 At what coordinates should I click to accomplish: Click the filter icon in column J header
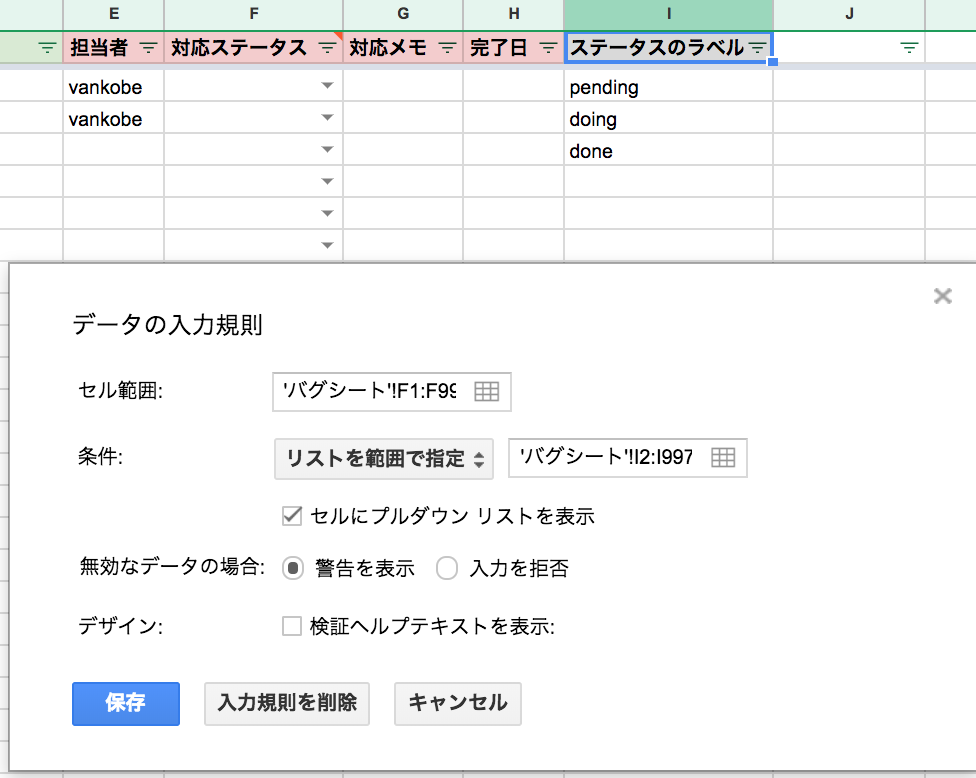click(x=908, y=47)
